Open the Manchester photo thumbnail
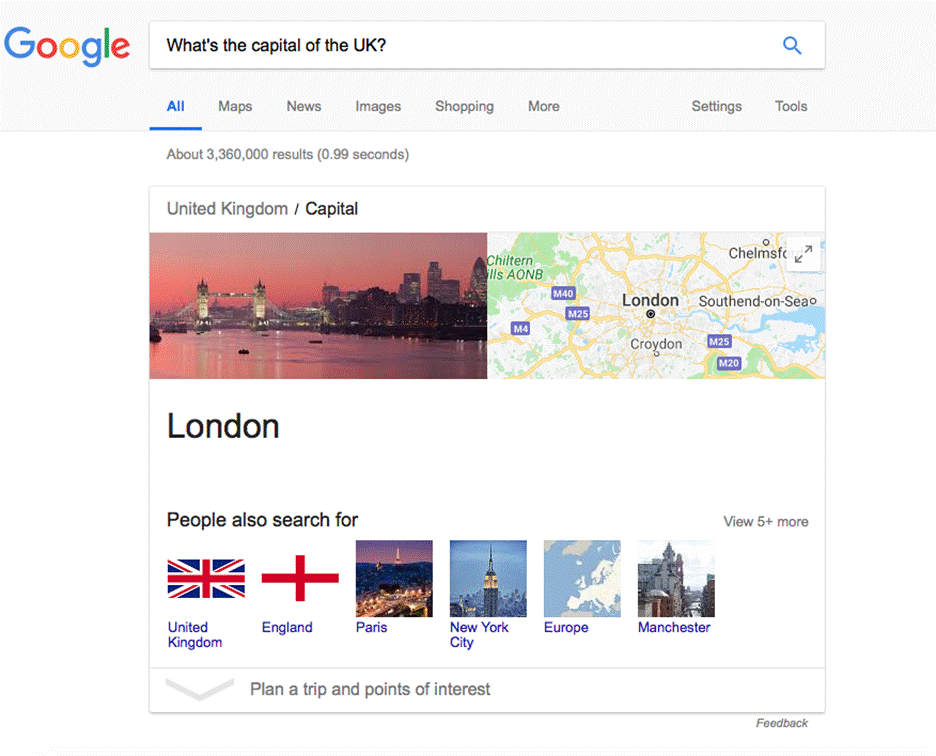This screenshot has height=756, width=936. click(x=676, y=578)
